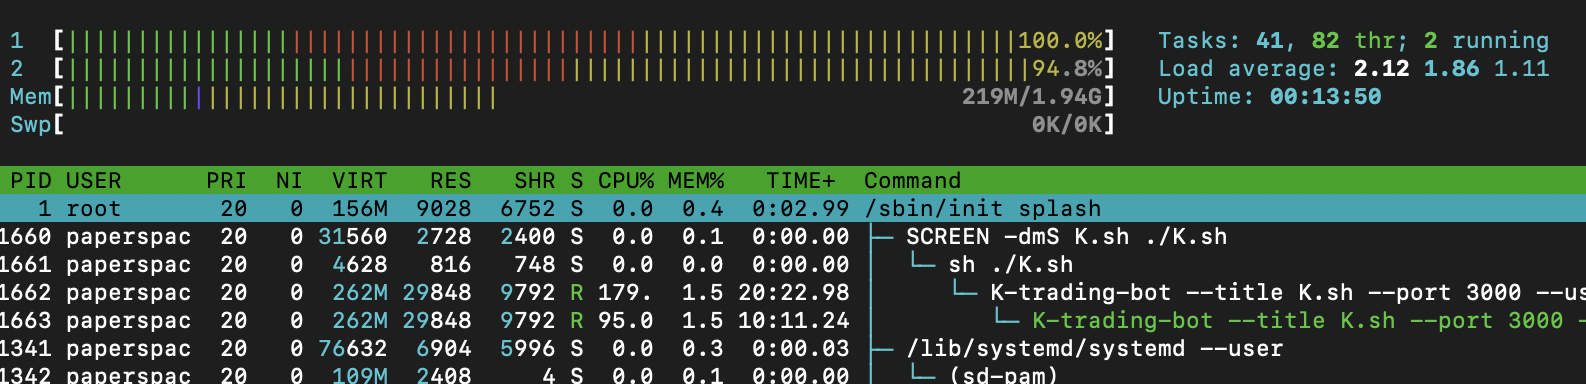Screen dimensions: 1586x384
Task: Click the 219M/1.94G memory value
Action: [x=1032, y=97]
